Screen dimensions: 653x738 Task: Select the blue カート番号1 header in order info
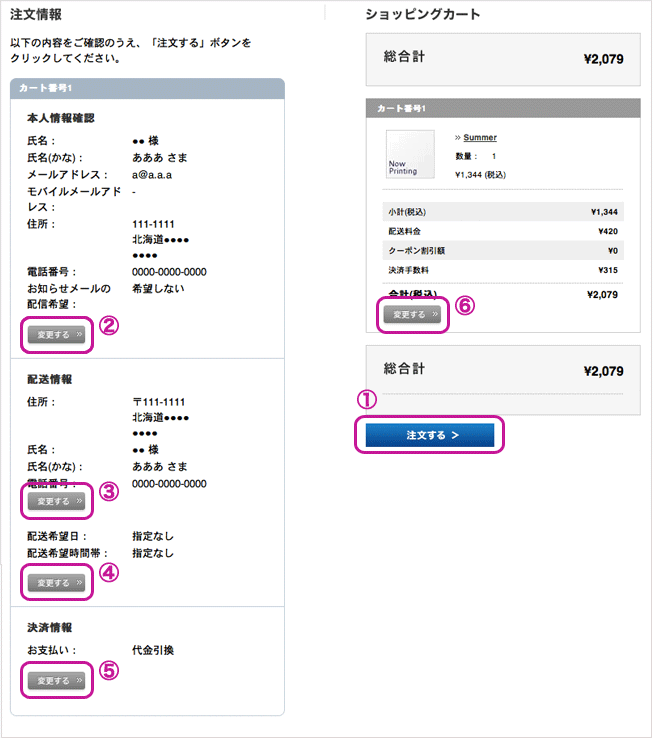[x=147, y=88]
